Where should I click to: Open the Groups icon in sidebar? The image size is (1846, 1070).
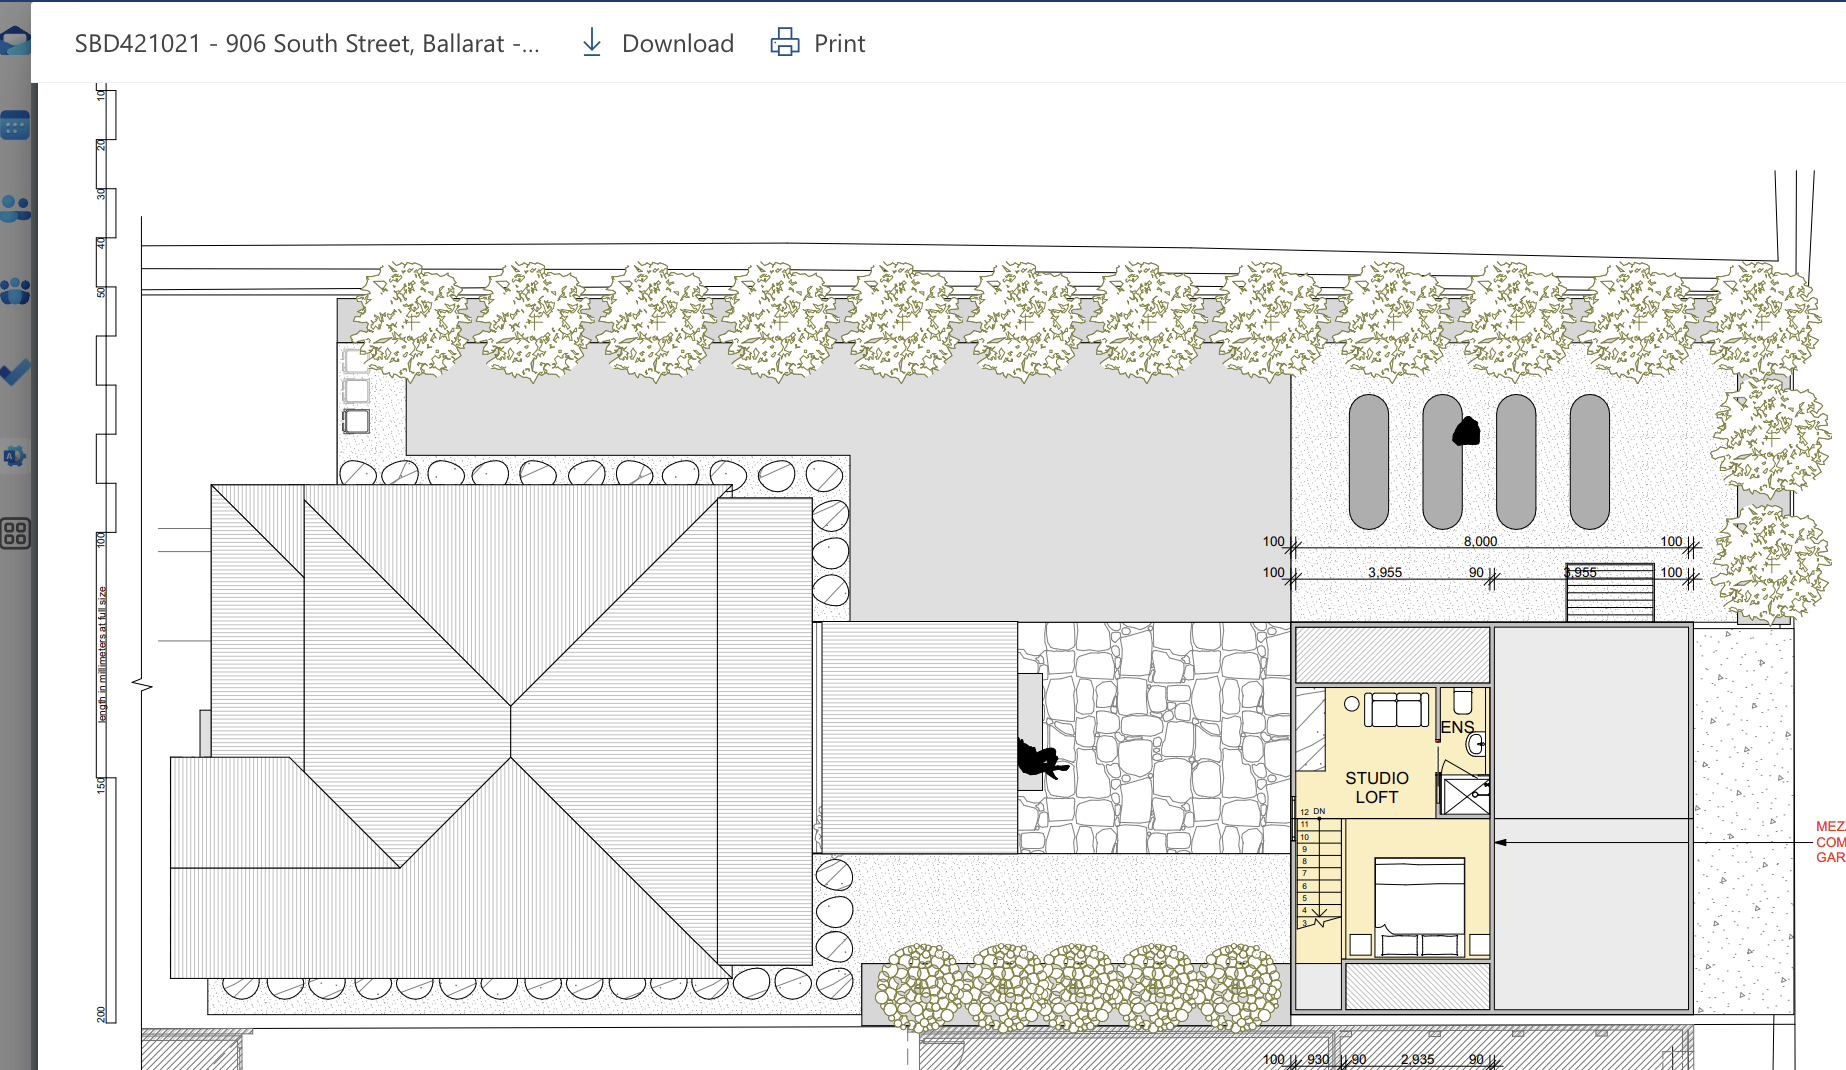pos(15,291)
